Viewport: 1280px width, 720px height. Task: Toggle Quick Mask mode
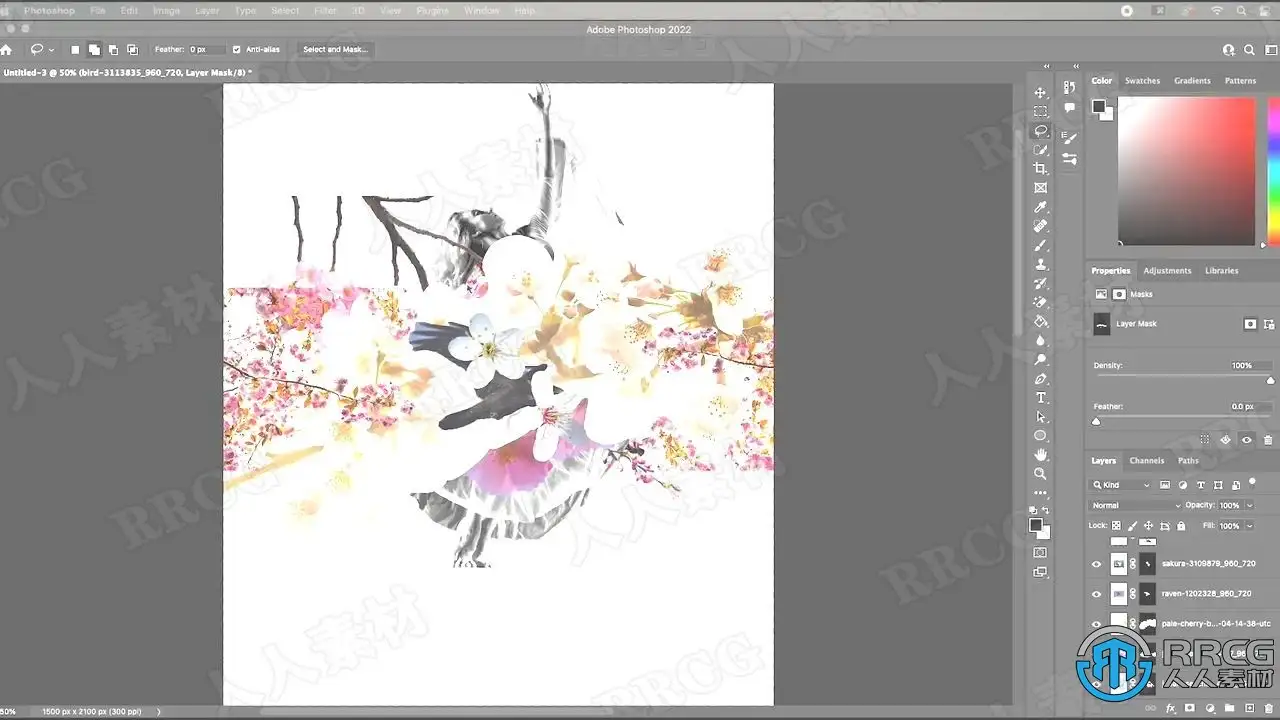[1041, 552]
